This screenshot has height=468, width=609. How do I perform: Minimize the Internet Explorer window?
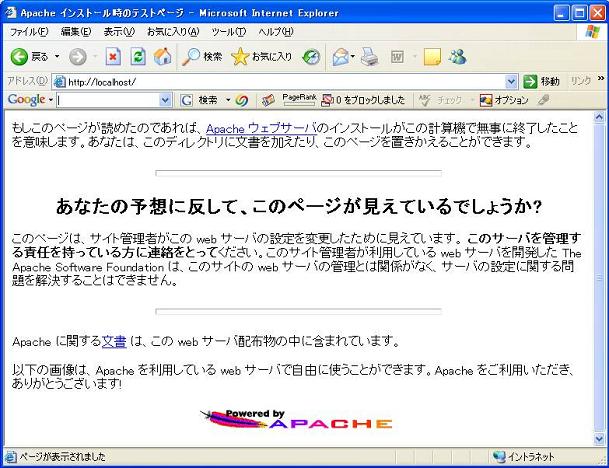coord(561,13)
